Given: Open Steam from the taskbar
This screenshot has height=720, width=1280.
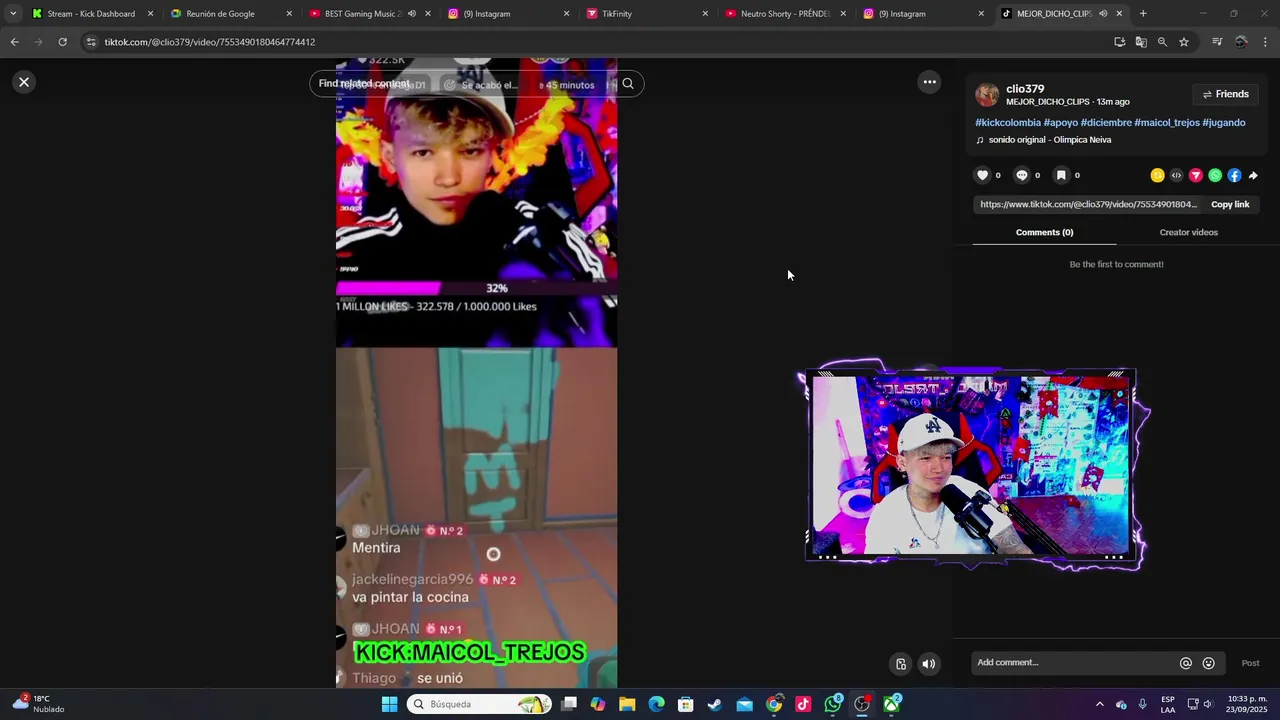Looking at the screenshot, I should [715, 704].
